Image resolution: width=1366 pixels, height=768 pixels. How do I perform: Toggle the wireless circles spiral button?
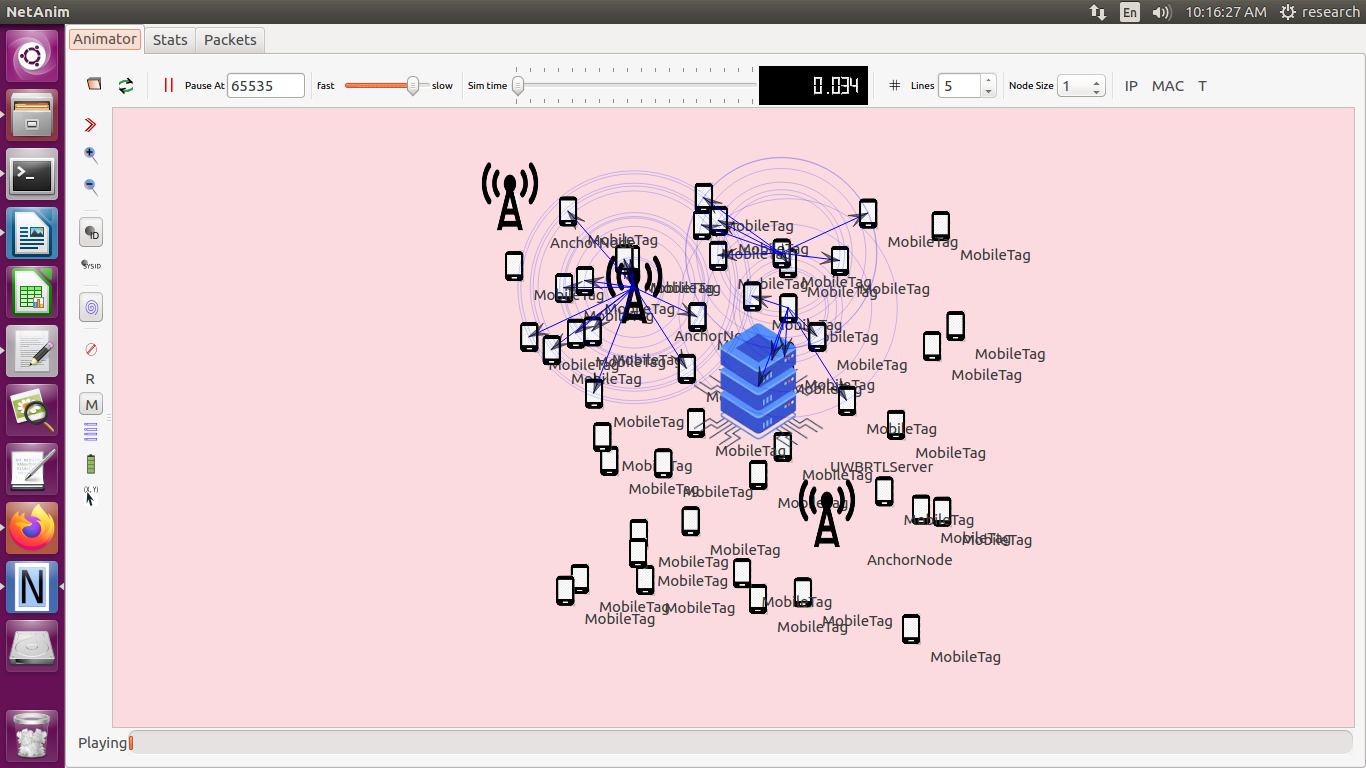[x=91, y=307]
